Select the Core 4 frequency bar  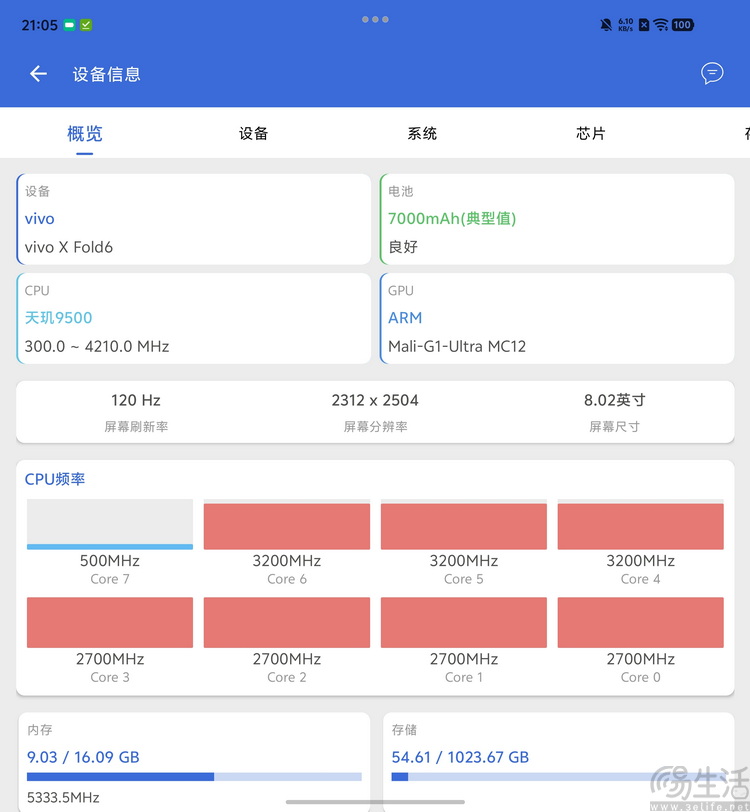[x=641, y=524]
